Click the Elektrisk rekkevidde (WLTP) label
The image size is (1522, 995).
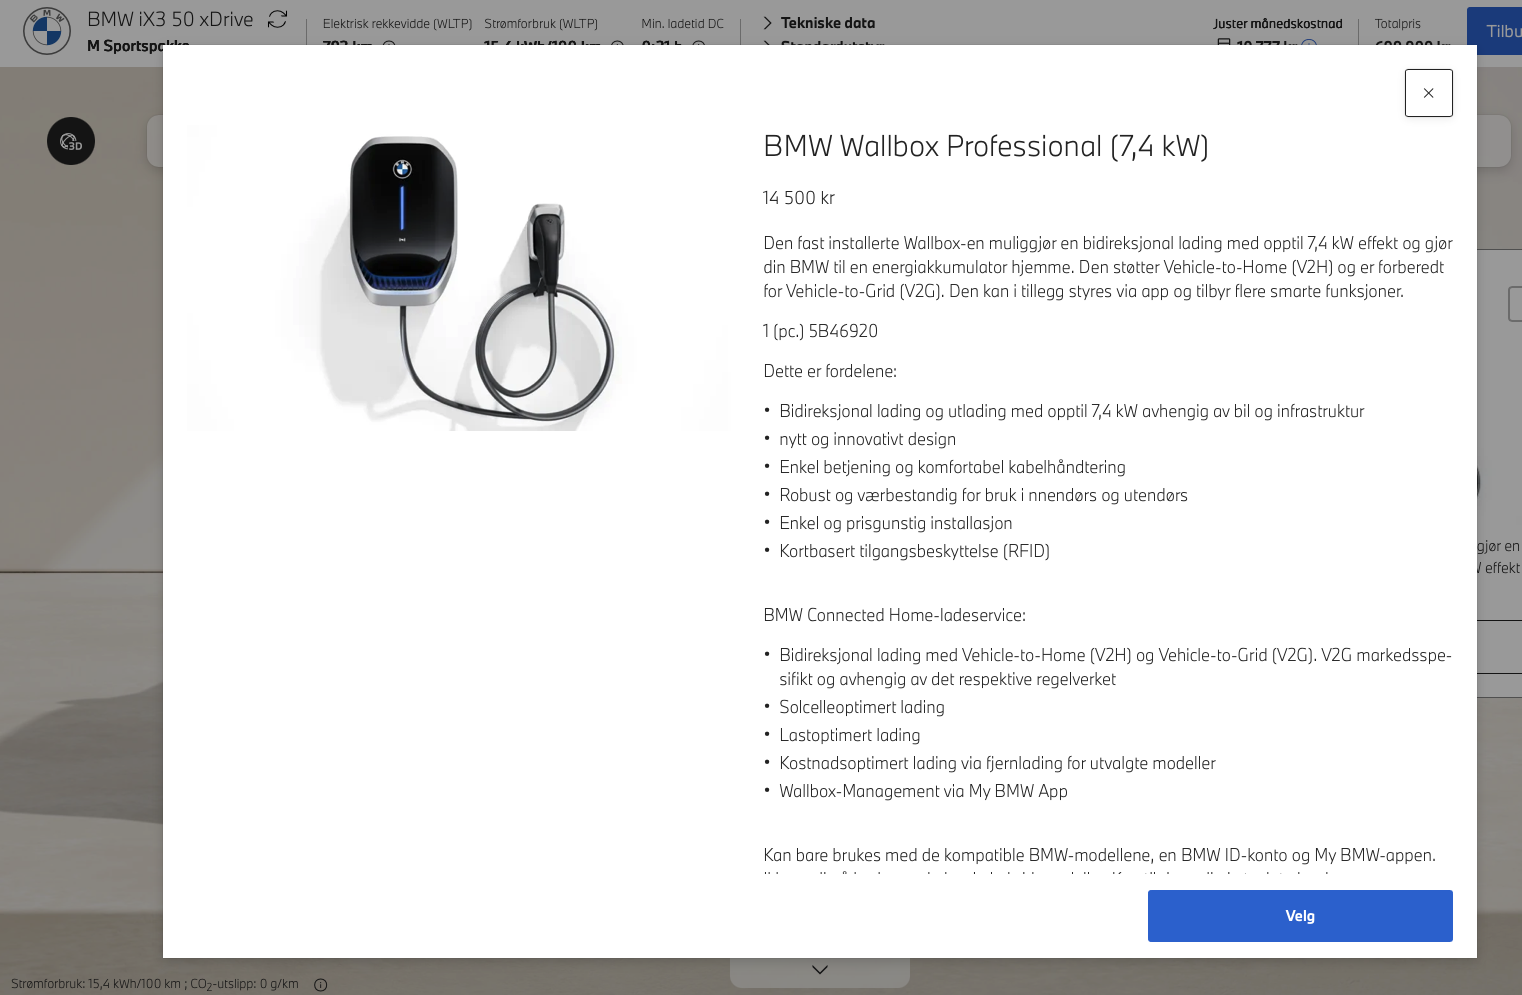point(397,23)
